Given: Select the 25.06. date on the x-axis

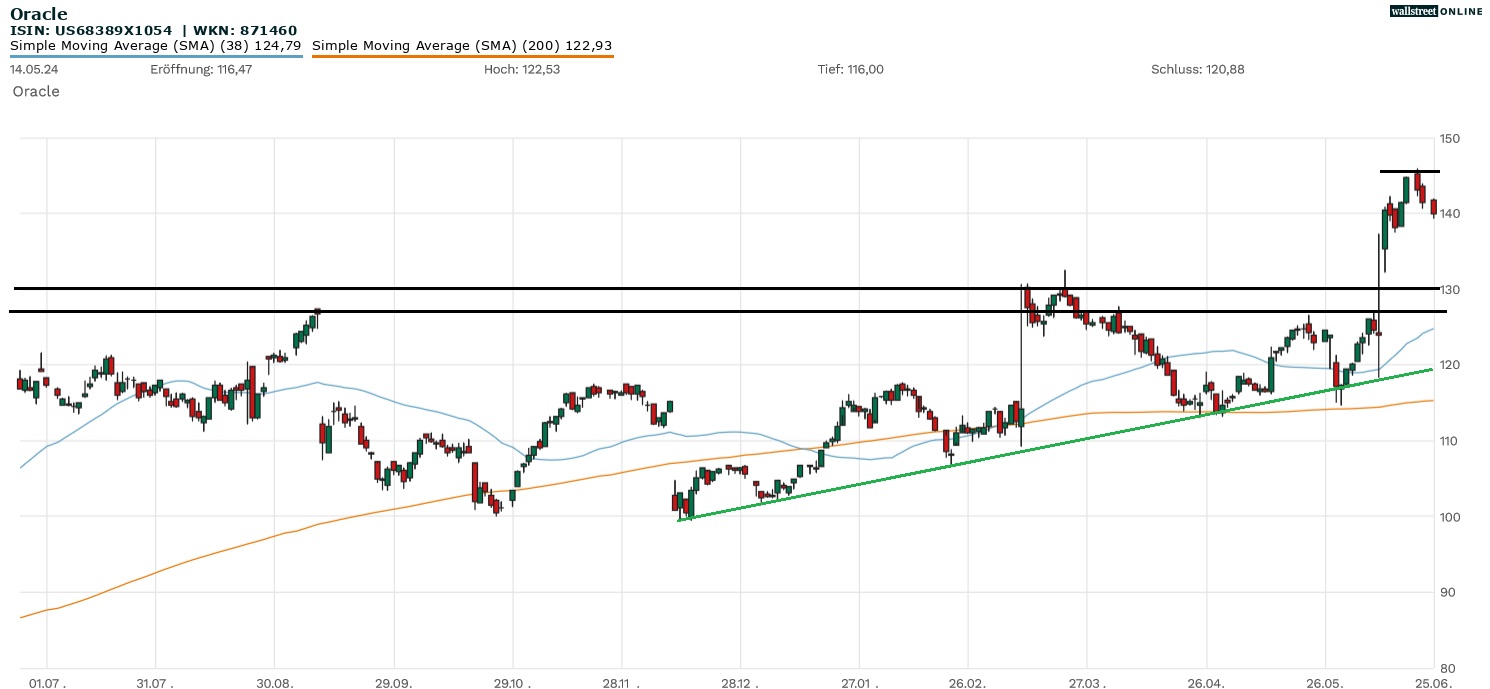Looking at the screenshot, I should [x=1433, y=682].
